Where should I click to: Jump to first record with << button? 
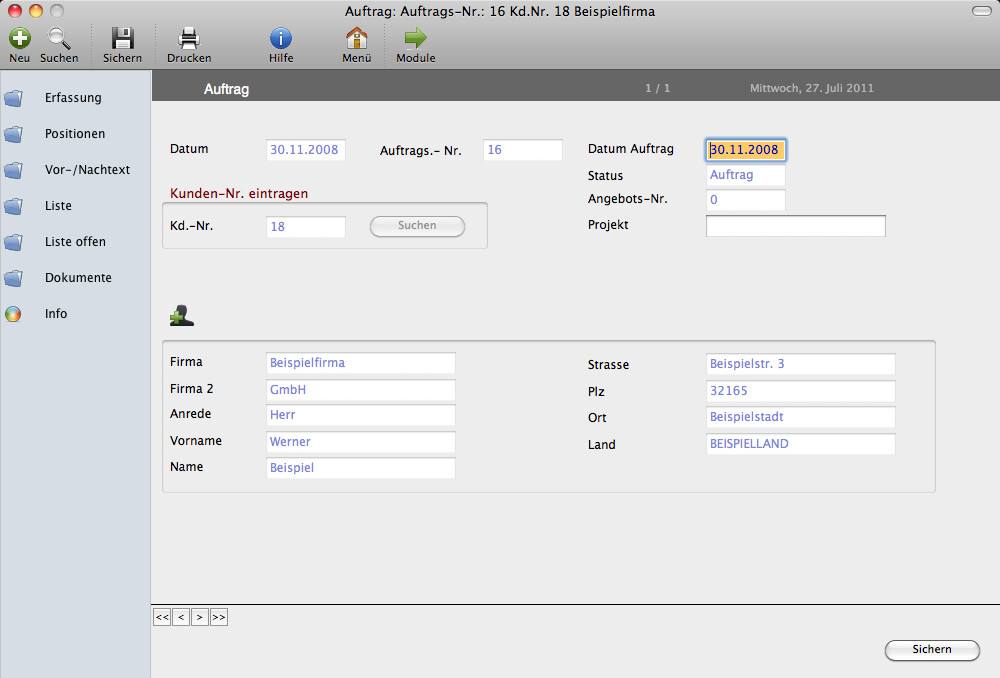tap(162, 618)
